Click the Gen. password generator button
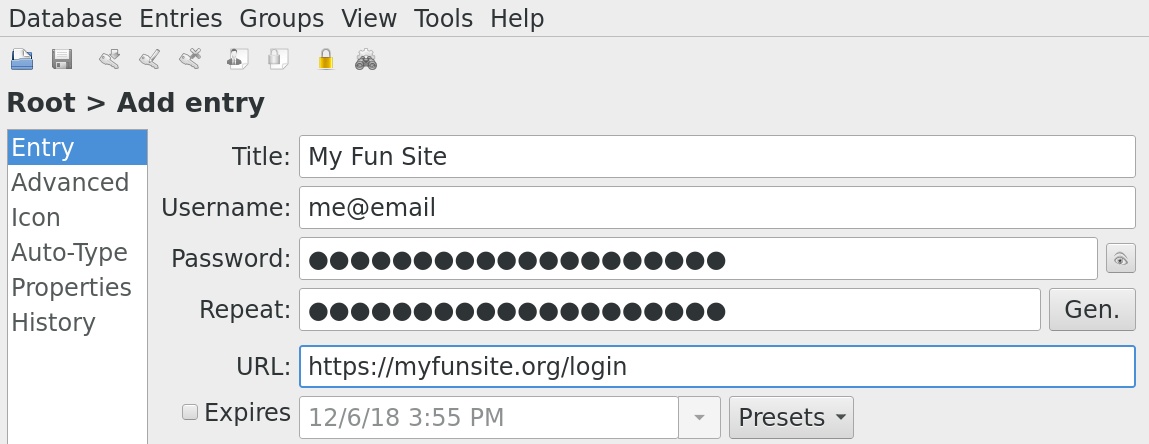Viewport: 1149px width, 444px height. (x=1092, y=309)
